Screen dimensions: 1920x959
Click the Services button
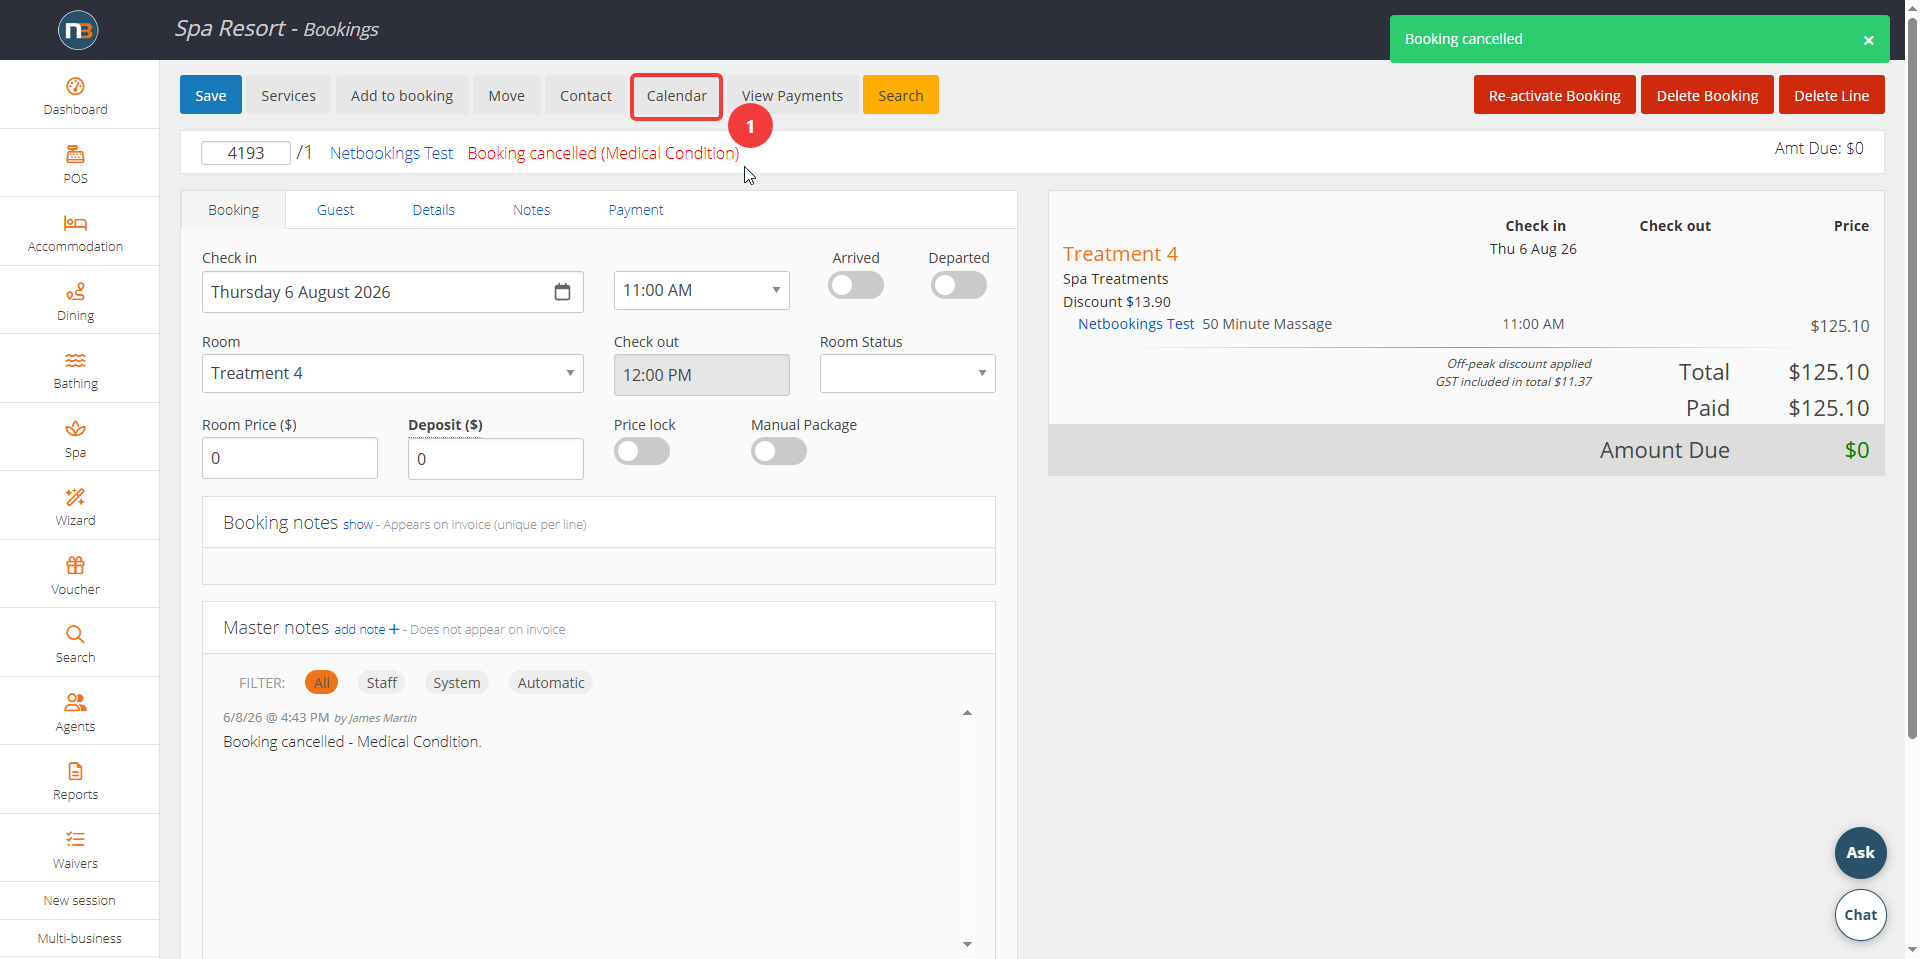coord(288,95)
